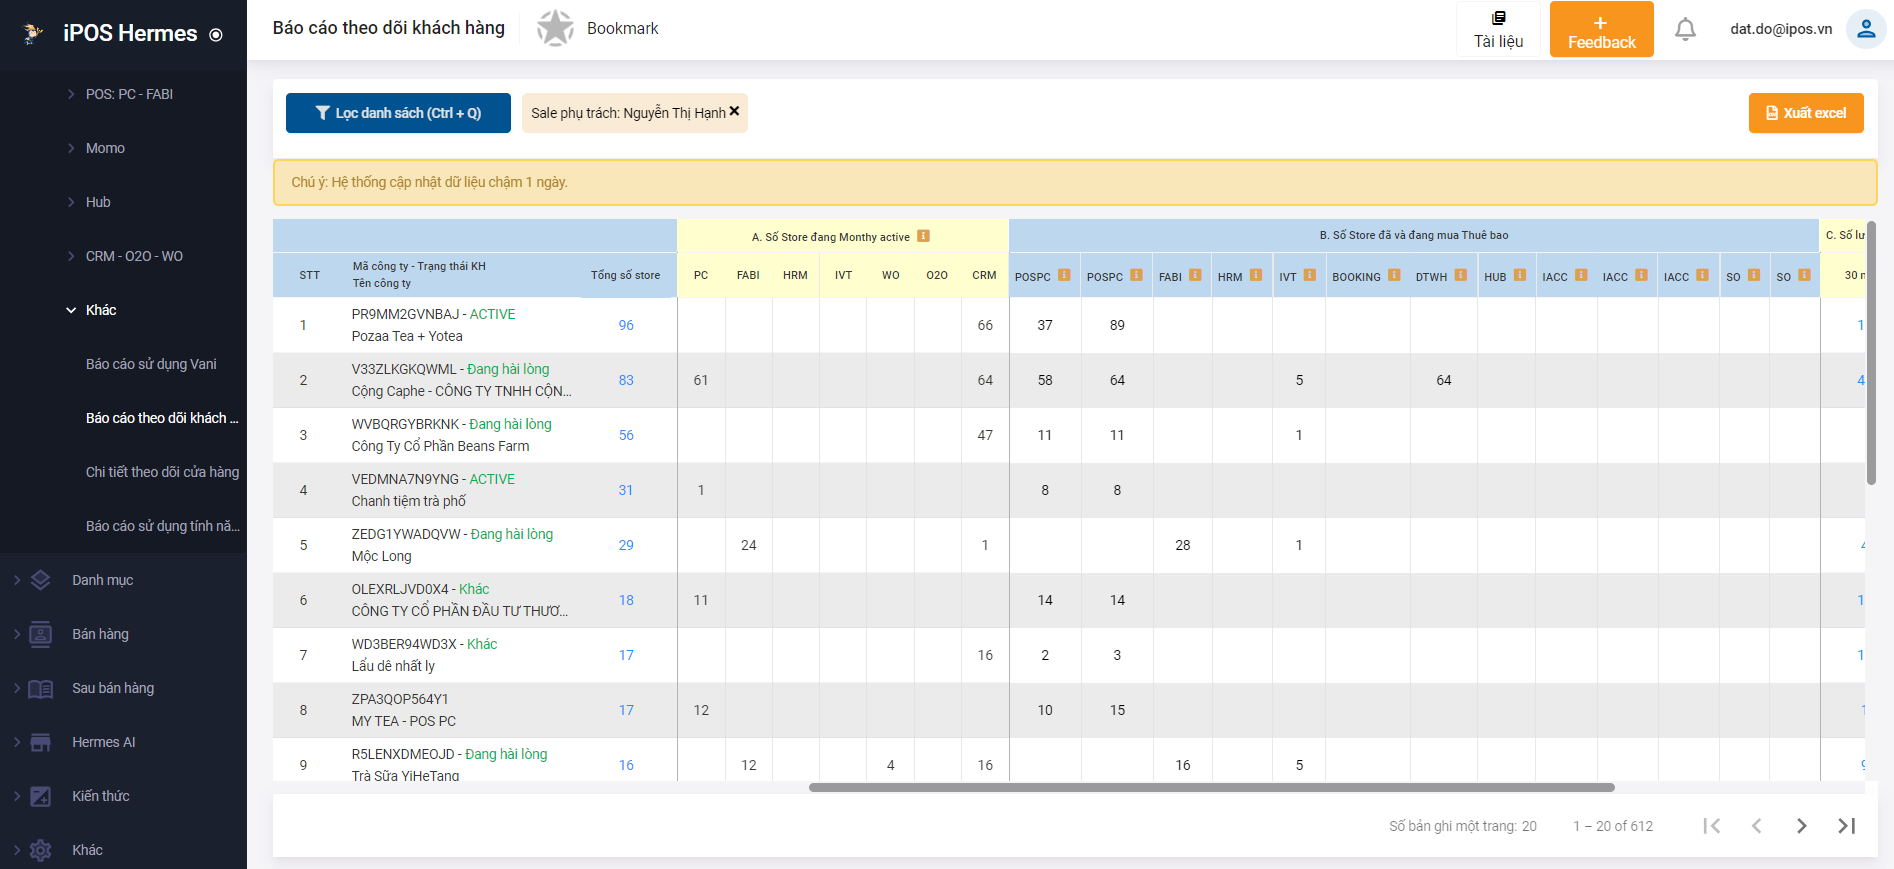Screen dimensions: 1894x869
Task: Open the Kiến thức menu label
Action: (x=101, y=796)
